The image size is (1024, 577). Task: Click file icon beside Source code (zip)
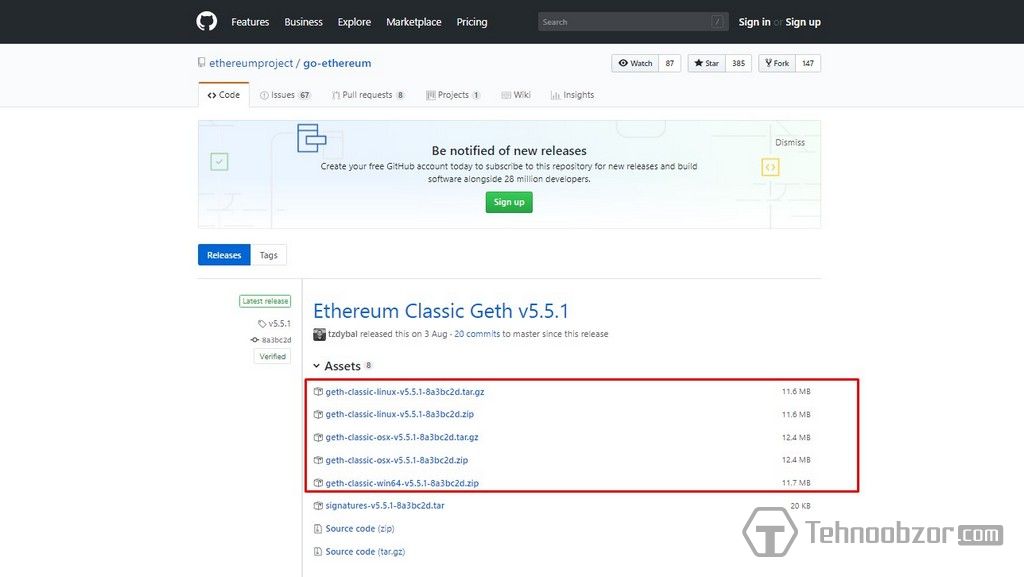click(318, 529)
